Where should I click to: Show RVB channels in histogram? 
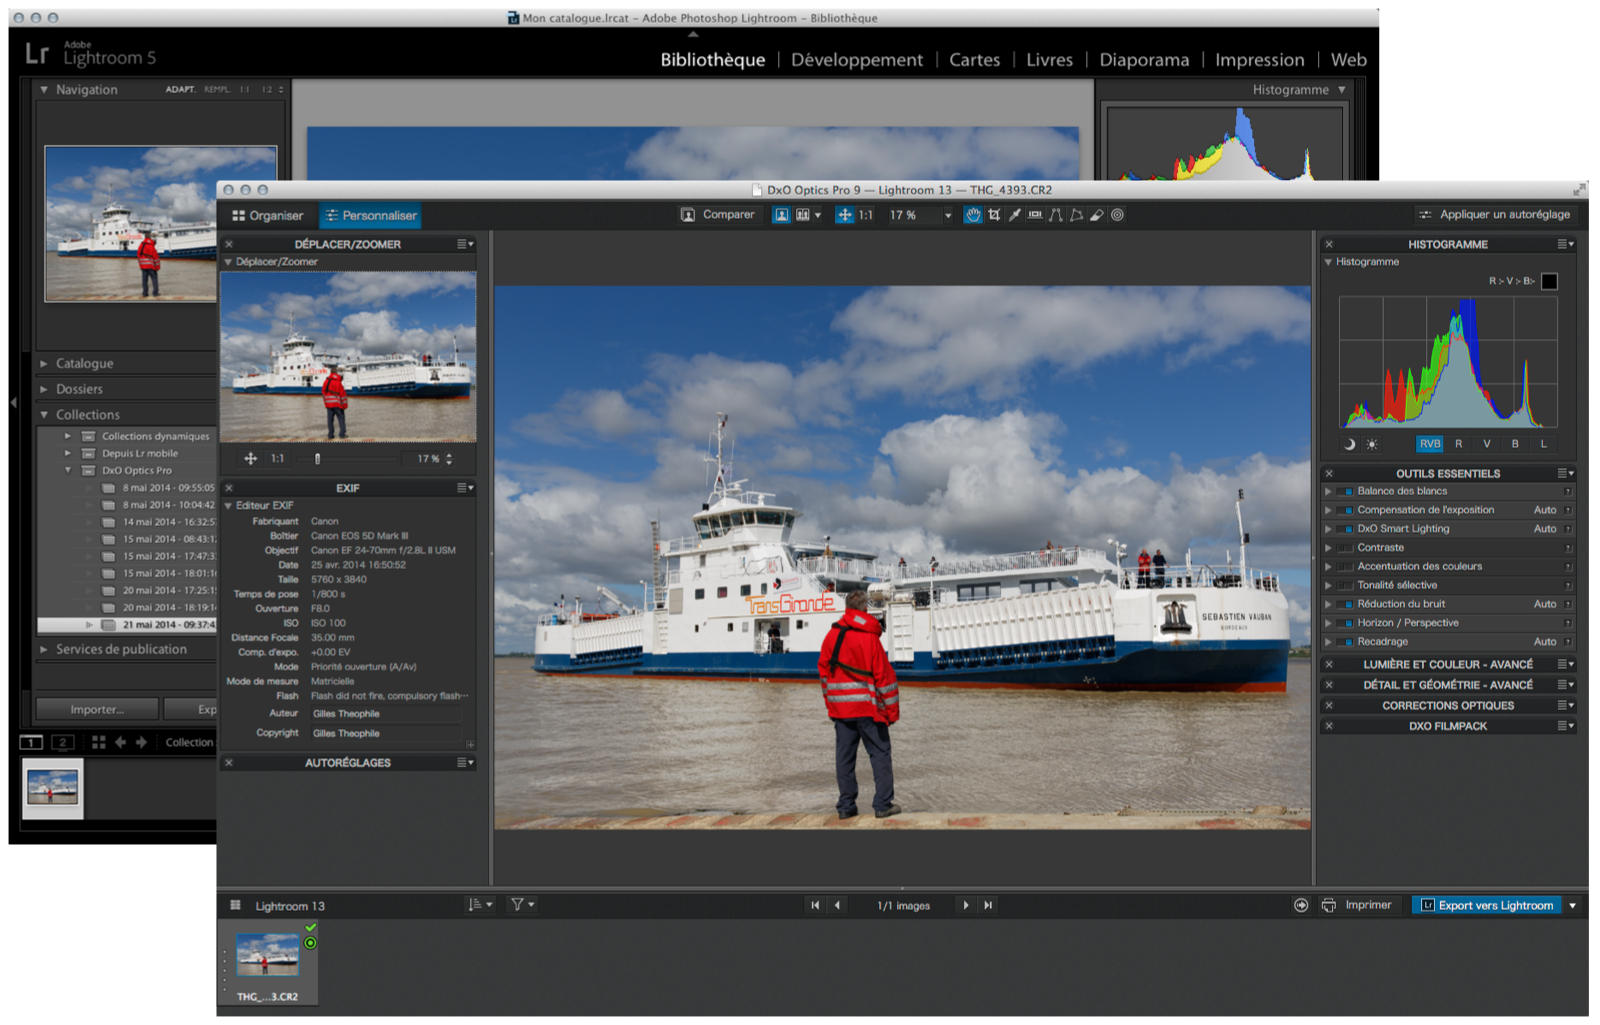point(1430,444)
